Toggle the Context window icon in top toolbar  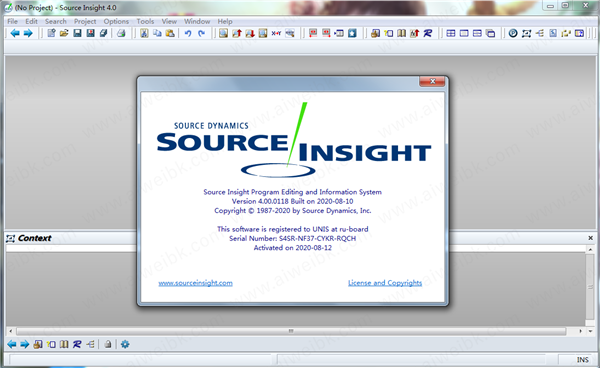(x=527, y=33)
